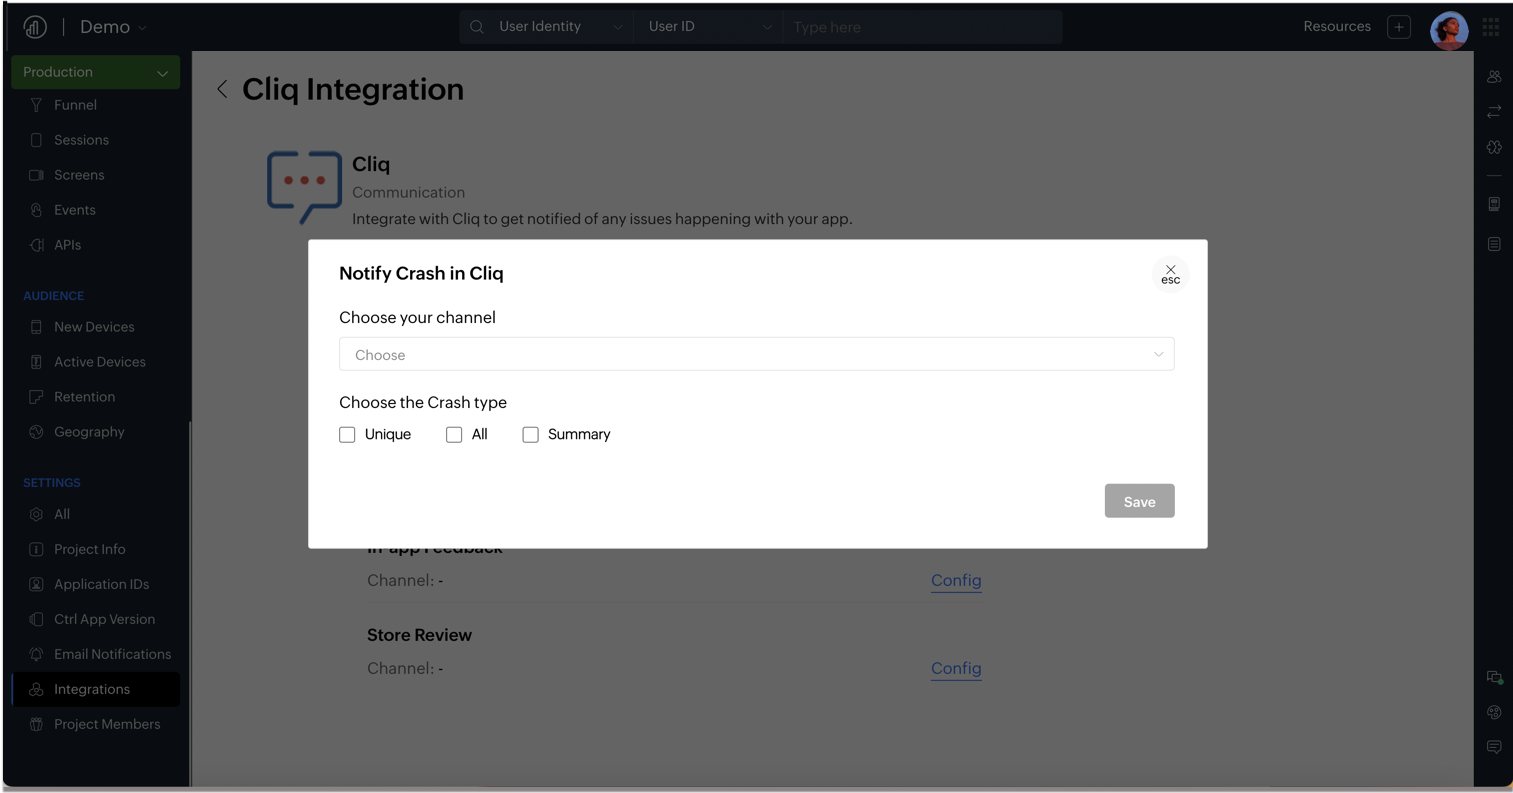Click the clover-shaped icon in right rail

[x=1494, y=147]
